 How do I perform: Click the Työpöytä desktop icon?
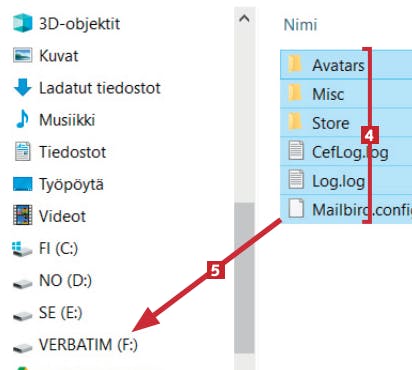point(23,184)
